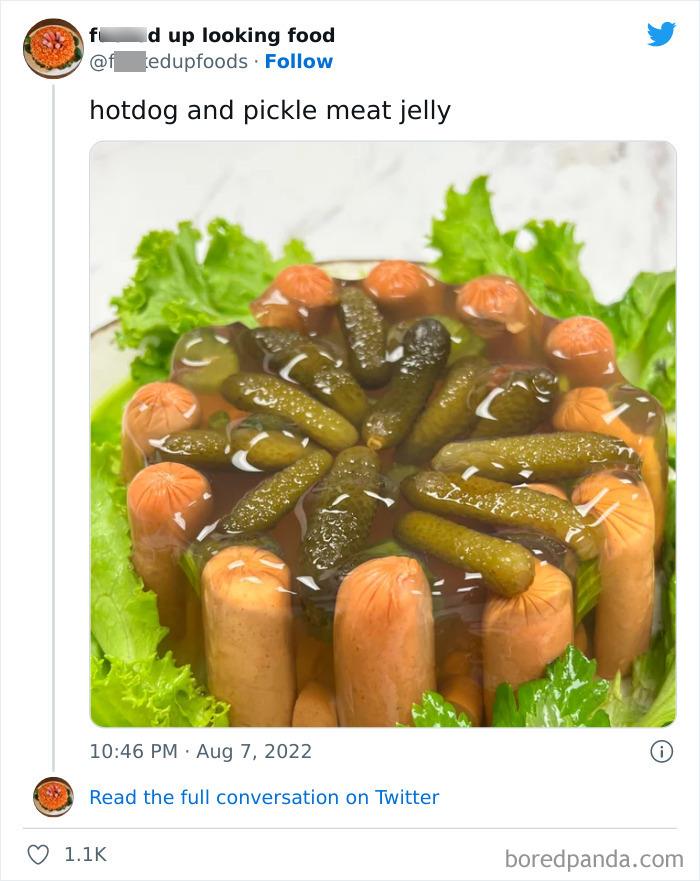Click the 1.1K likes count
This screenshot has width=700, height=881.
coord(85,854)
